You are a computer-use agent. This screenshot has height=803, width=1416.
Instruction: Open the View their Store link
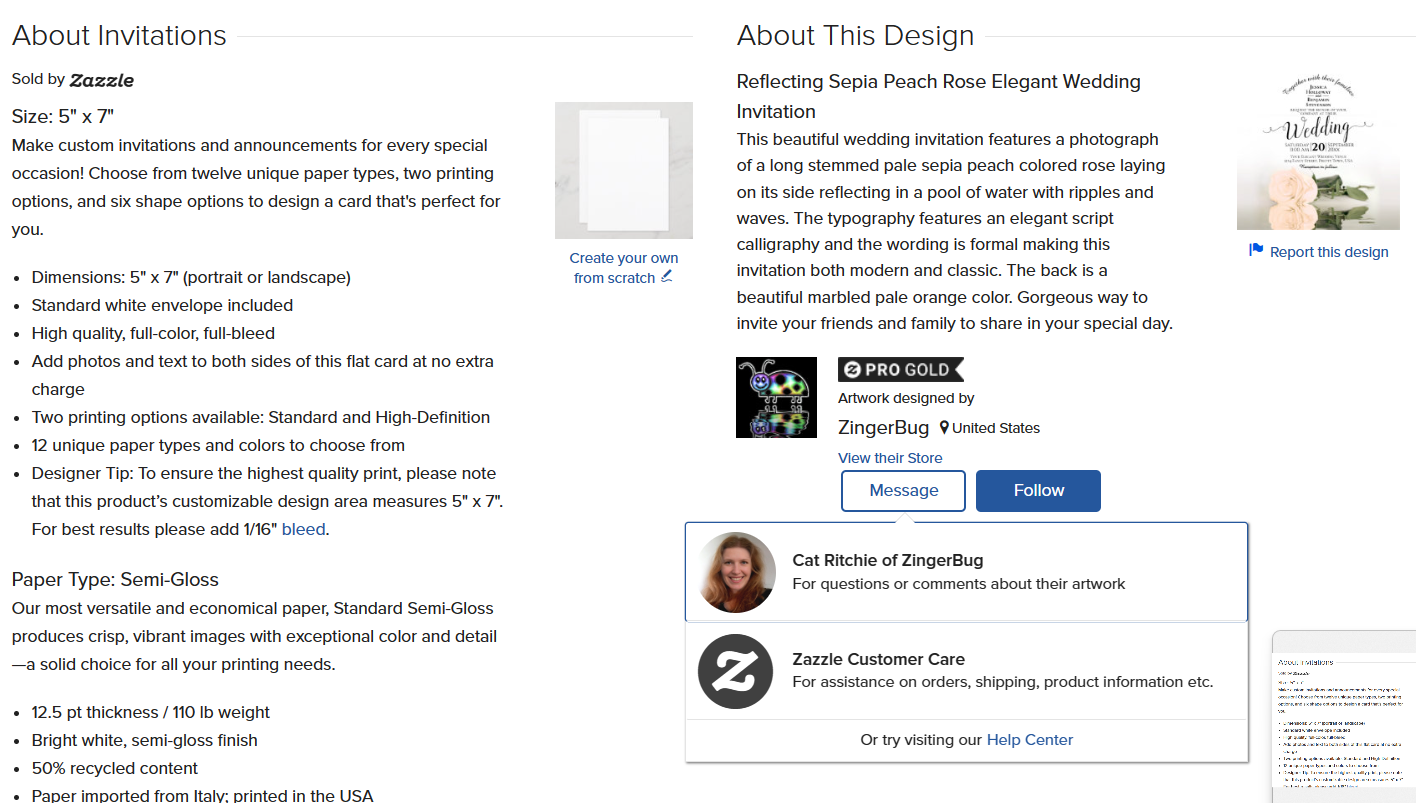(x=890, y=458)
